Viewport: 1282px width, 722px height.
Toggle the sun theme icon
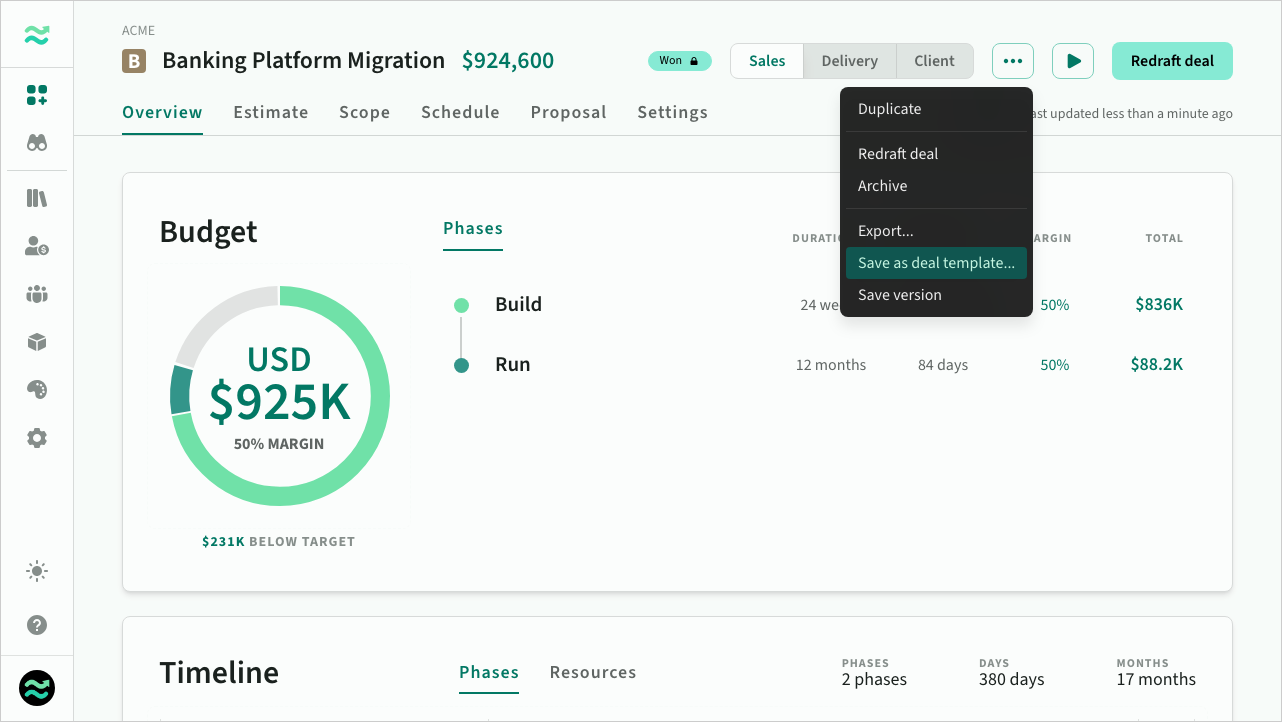pyautogui.click(x=37, y=572)
